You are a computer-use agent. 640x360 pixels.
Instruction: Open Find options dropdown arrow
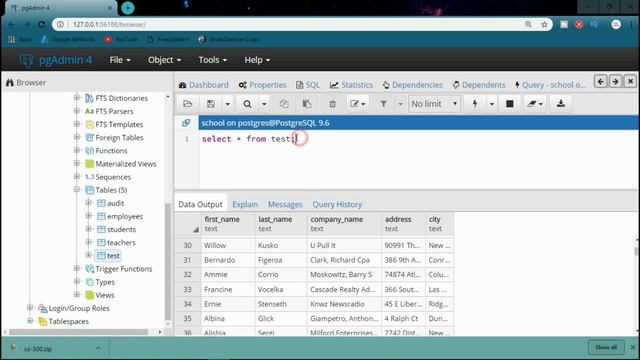[264, 104]
